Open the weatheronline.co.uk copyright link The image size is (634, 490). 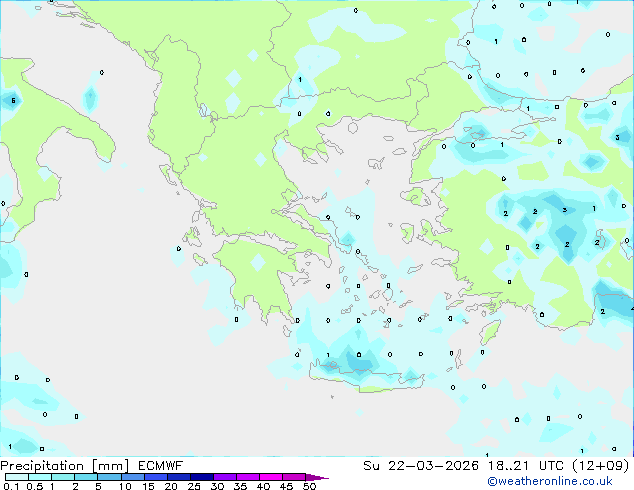[x=550, y=481]
